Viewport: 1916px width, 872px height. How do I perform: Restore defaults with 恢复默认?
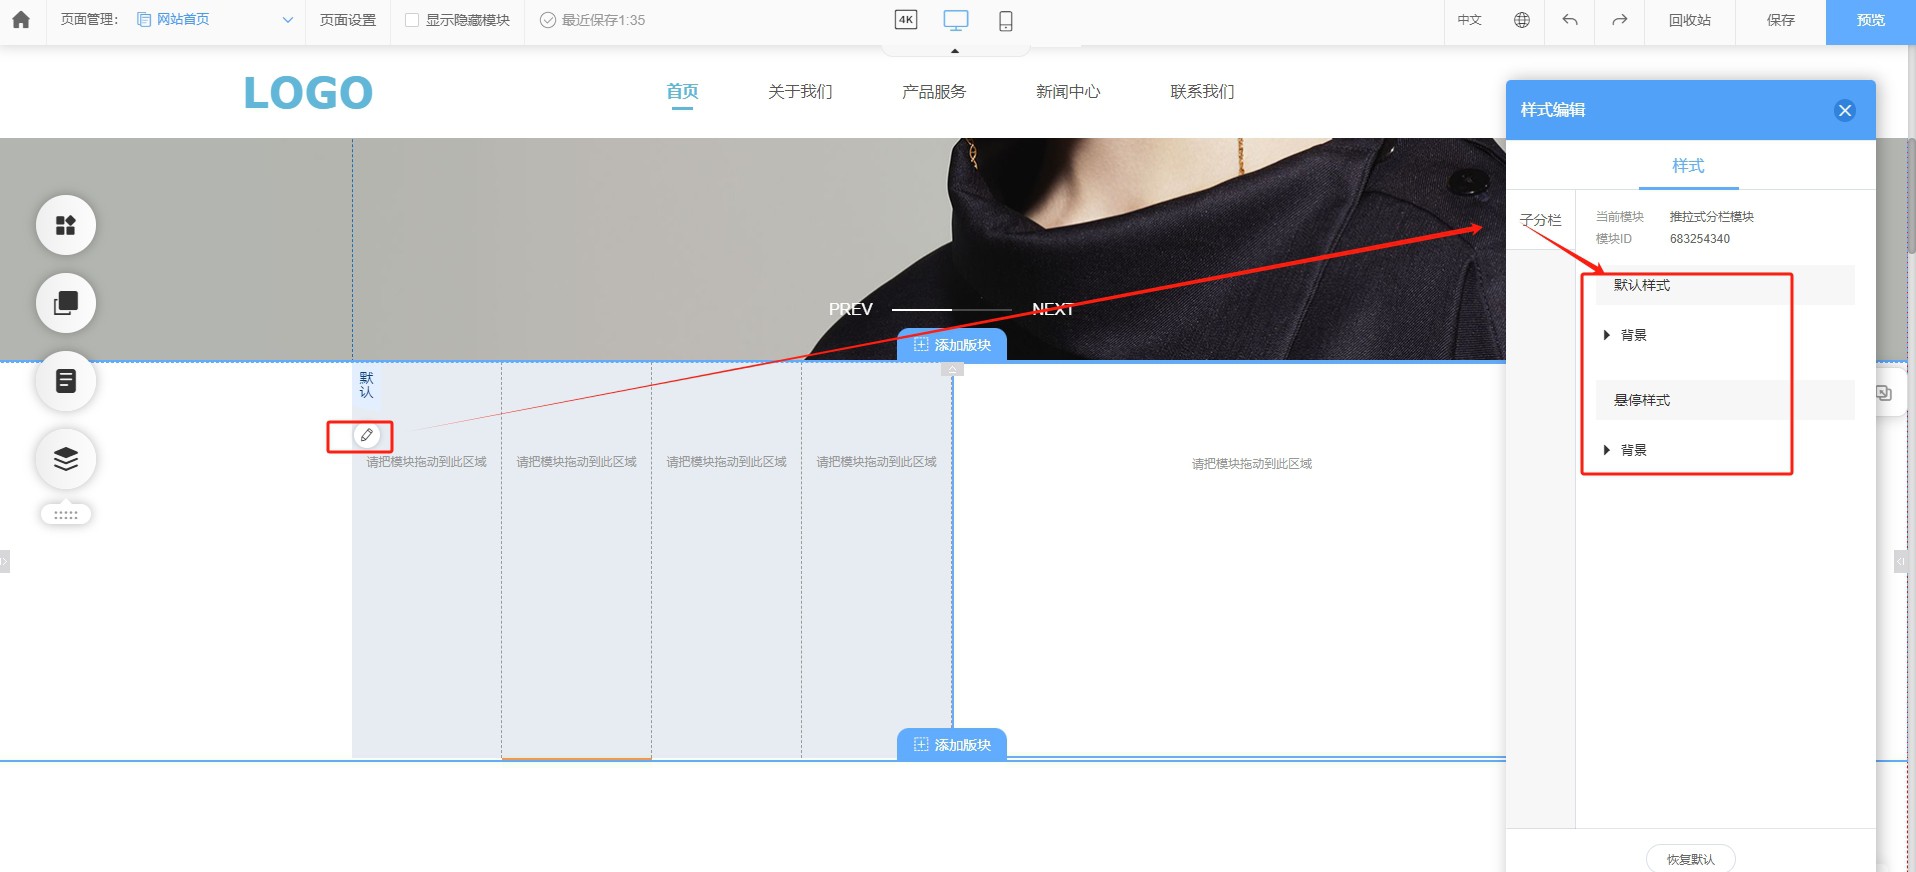[x=1690, y=859]
